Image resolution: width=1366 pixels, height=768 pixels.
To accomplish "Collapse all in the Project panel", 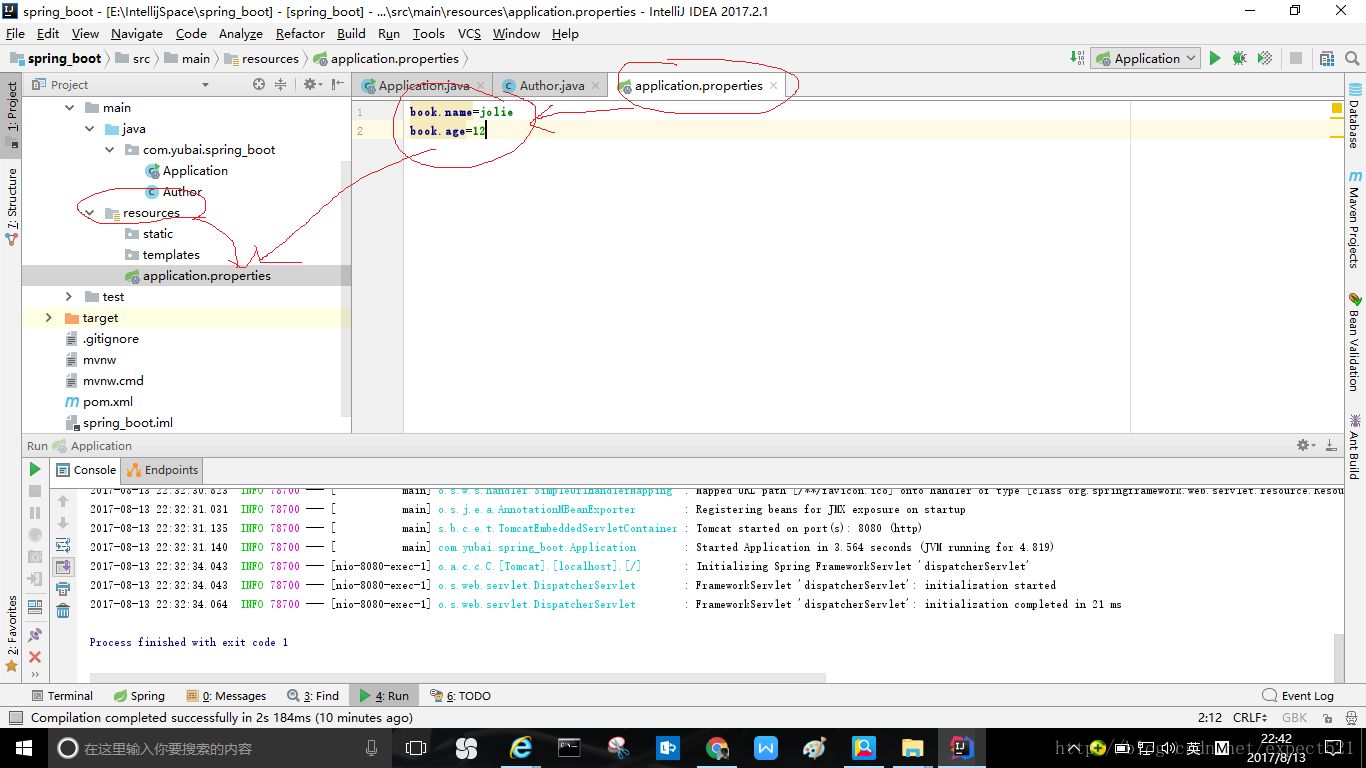I will [281, 85].
